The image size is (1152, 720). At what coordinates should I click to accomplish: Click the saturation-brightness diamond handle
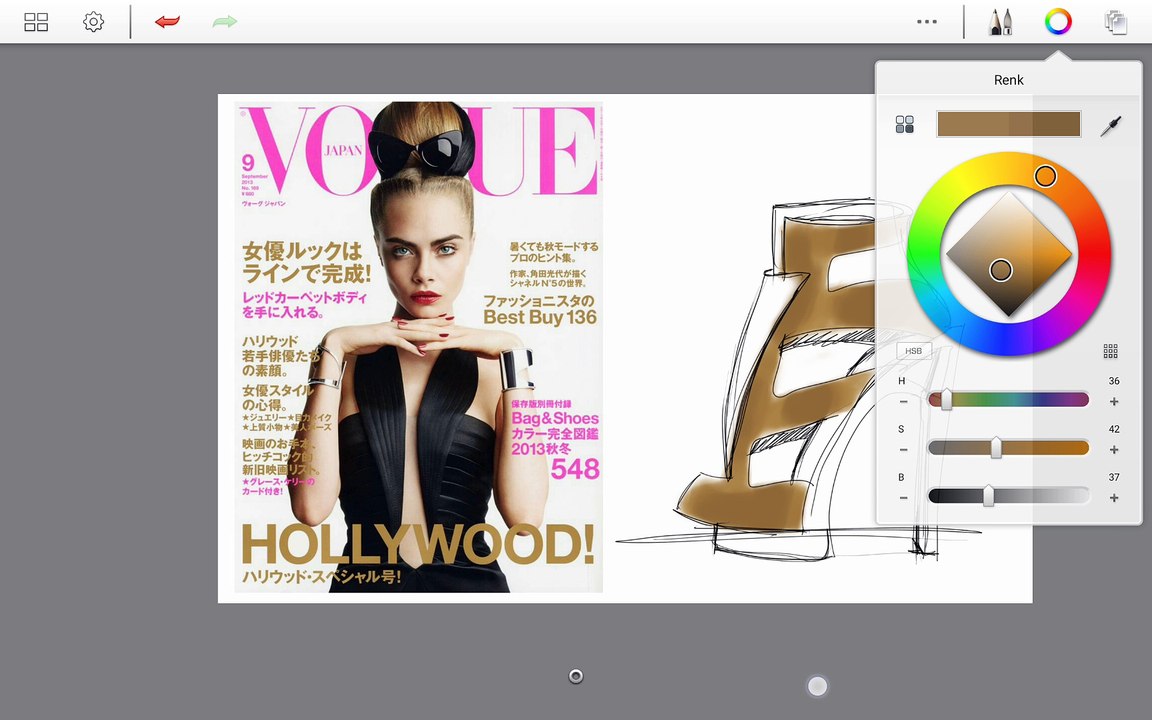pyautogui.click(x=1001, y=270)
